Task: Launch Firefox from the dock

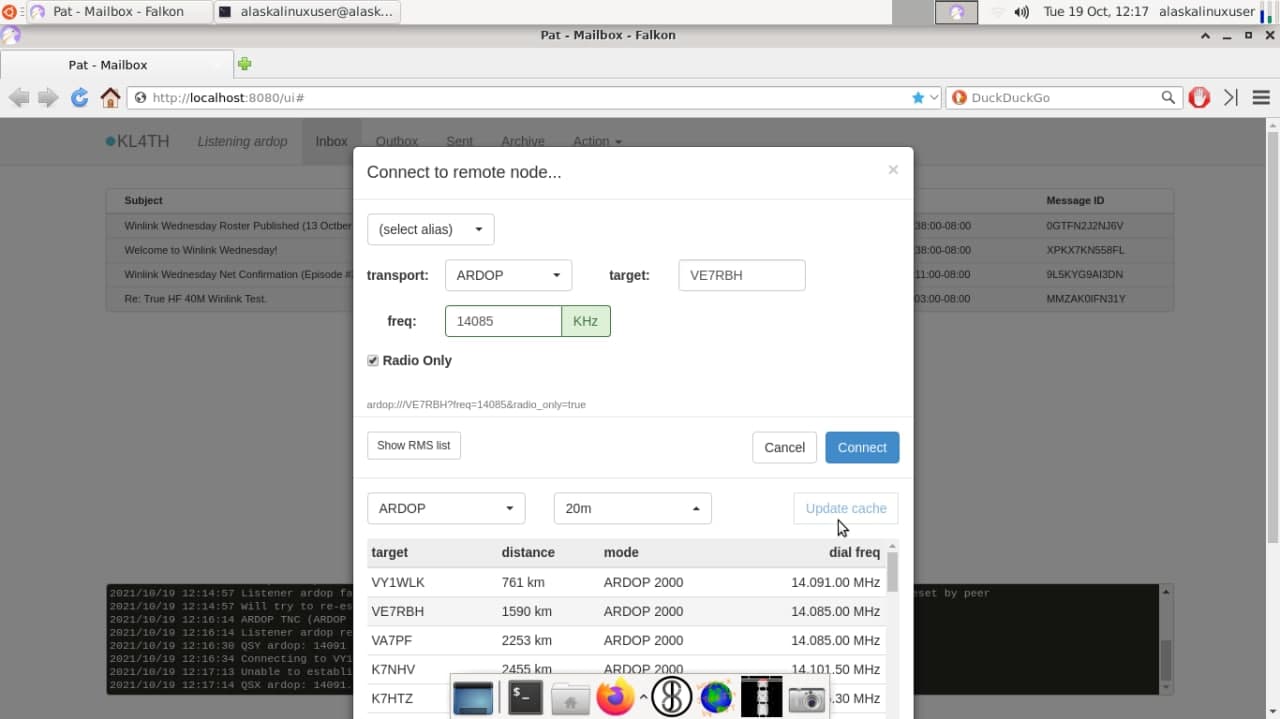Action: [x=615, y=697]
